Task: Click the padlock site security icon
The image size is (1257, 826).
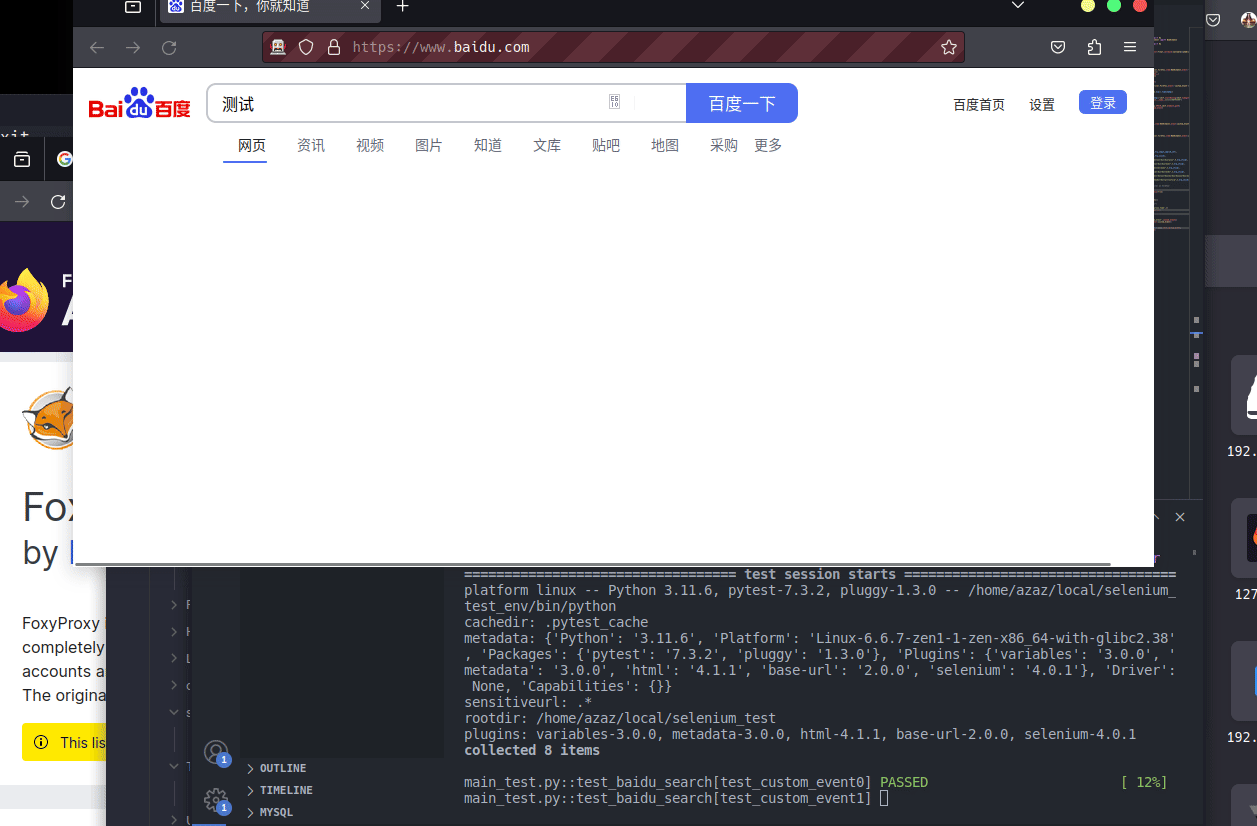Action: coord(334,47)
